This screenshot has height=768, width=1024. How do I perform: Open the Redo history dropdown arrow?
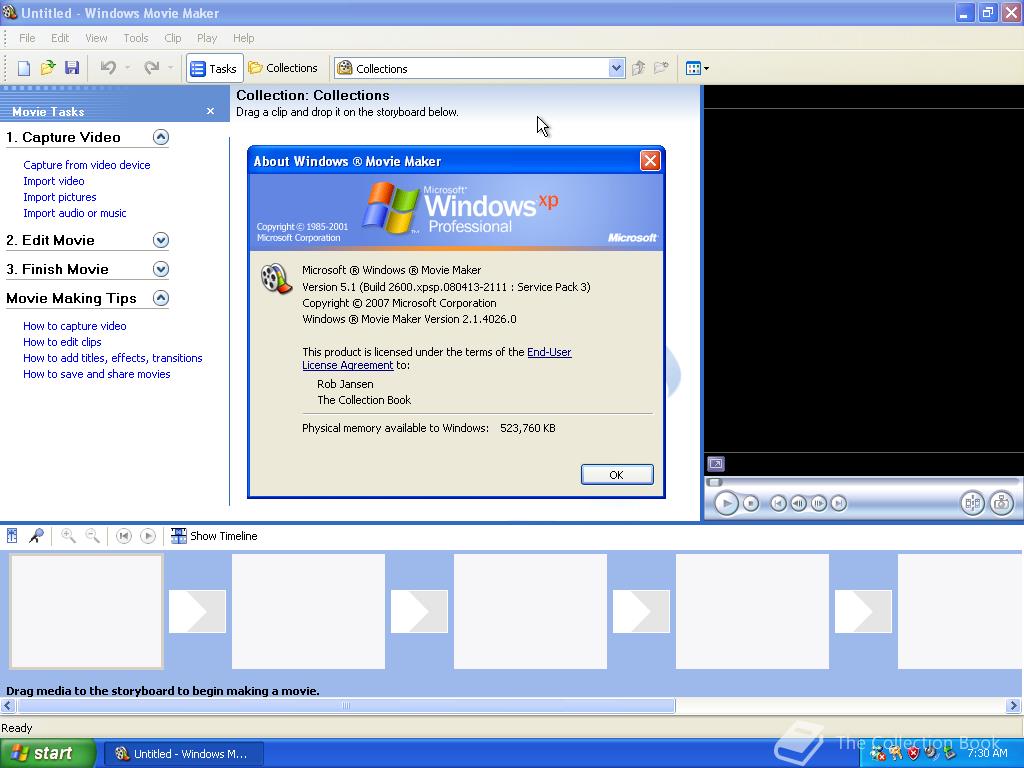[x=170, y=68]
